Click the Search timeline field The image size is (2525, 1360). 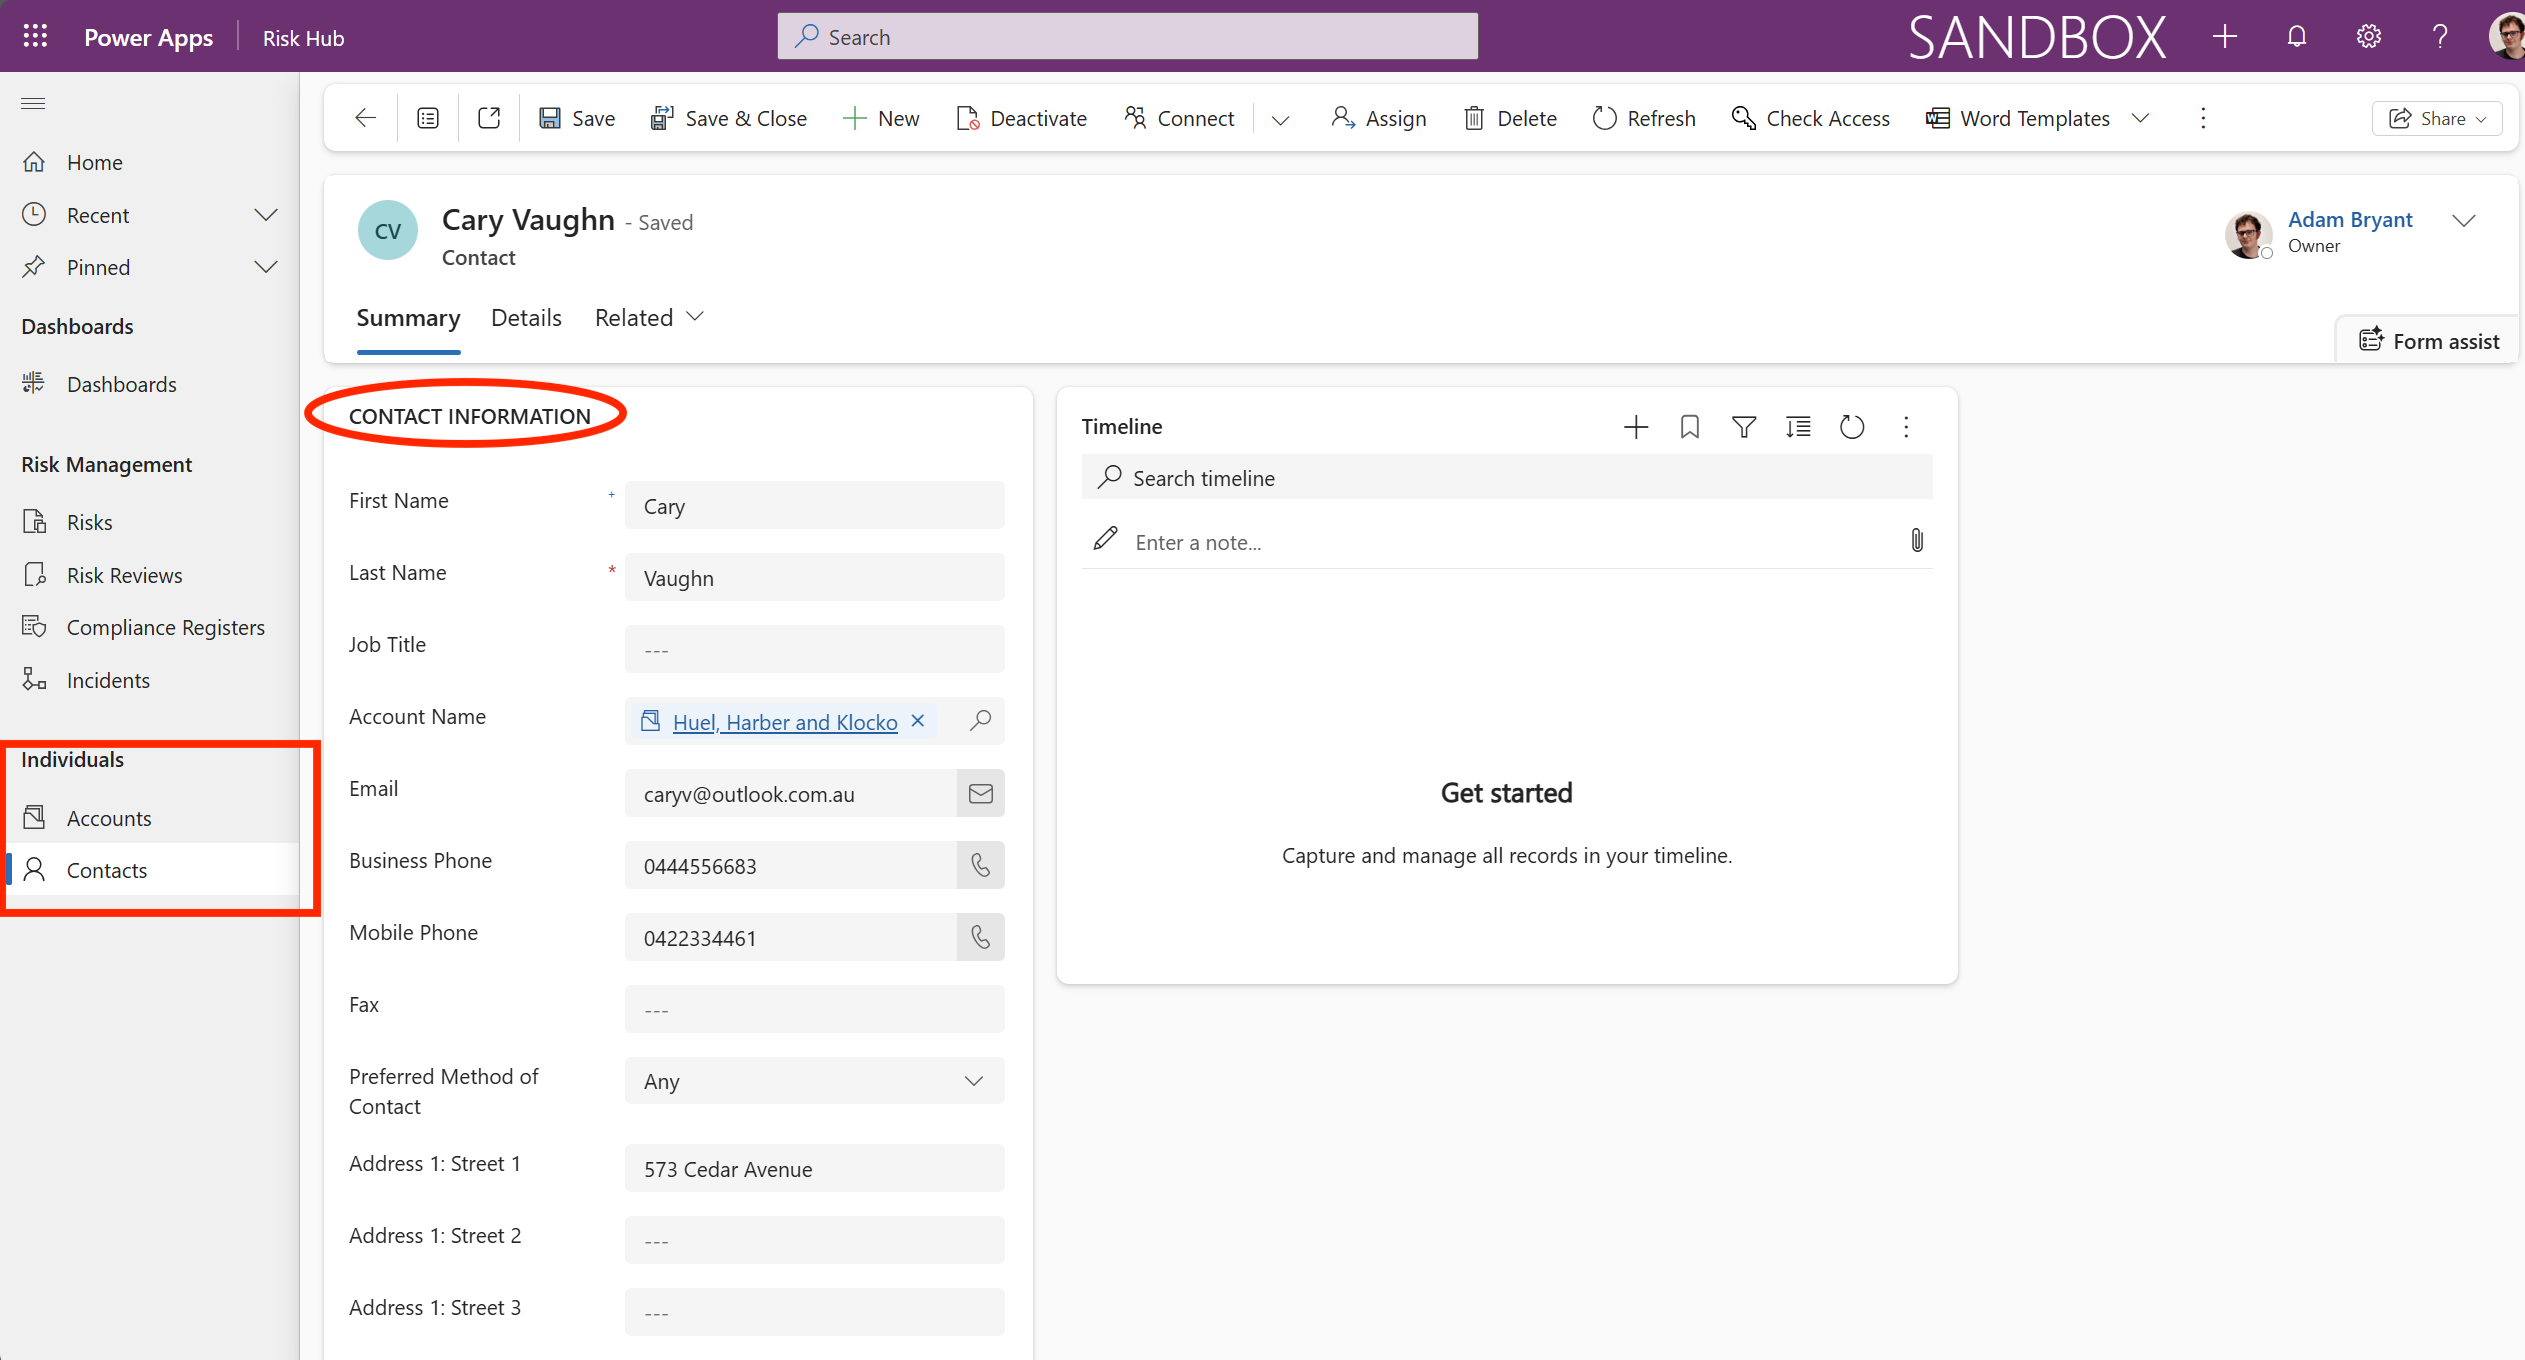point(1506,478)
